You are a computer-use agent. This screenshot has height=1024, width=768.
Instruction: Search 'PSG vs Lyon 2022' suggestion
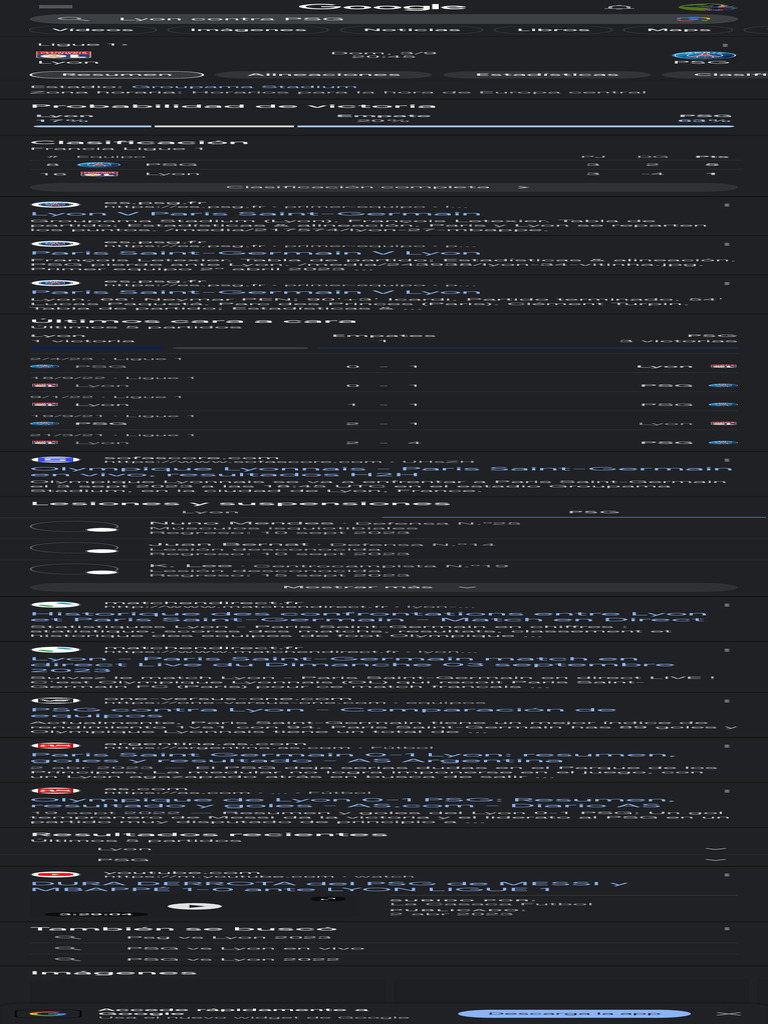click(384, 959)
